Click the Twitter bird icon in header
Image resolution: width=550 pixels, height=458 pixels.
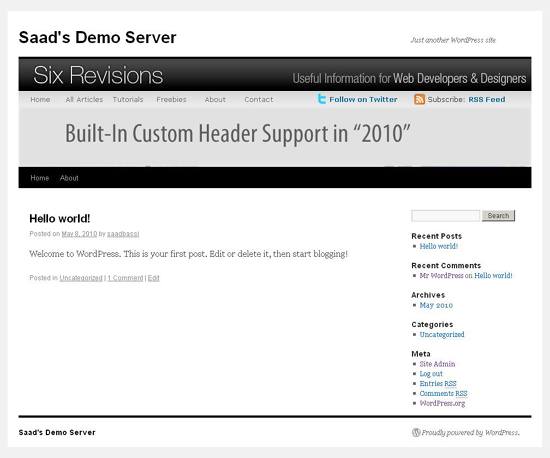click(x=321, y=99)
